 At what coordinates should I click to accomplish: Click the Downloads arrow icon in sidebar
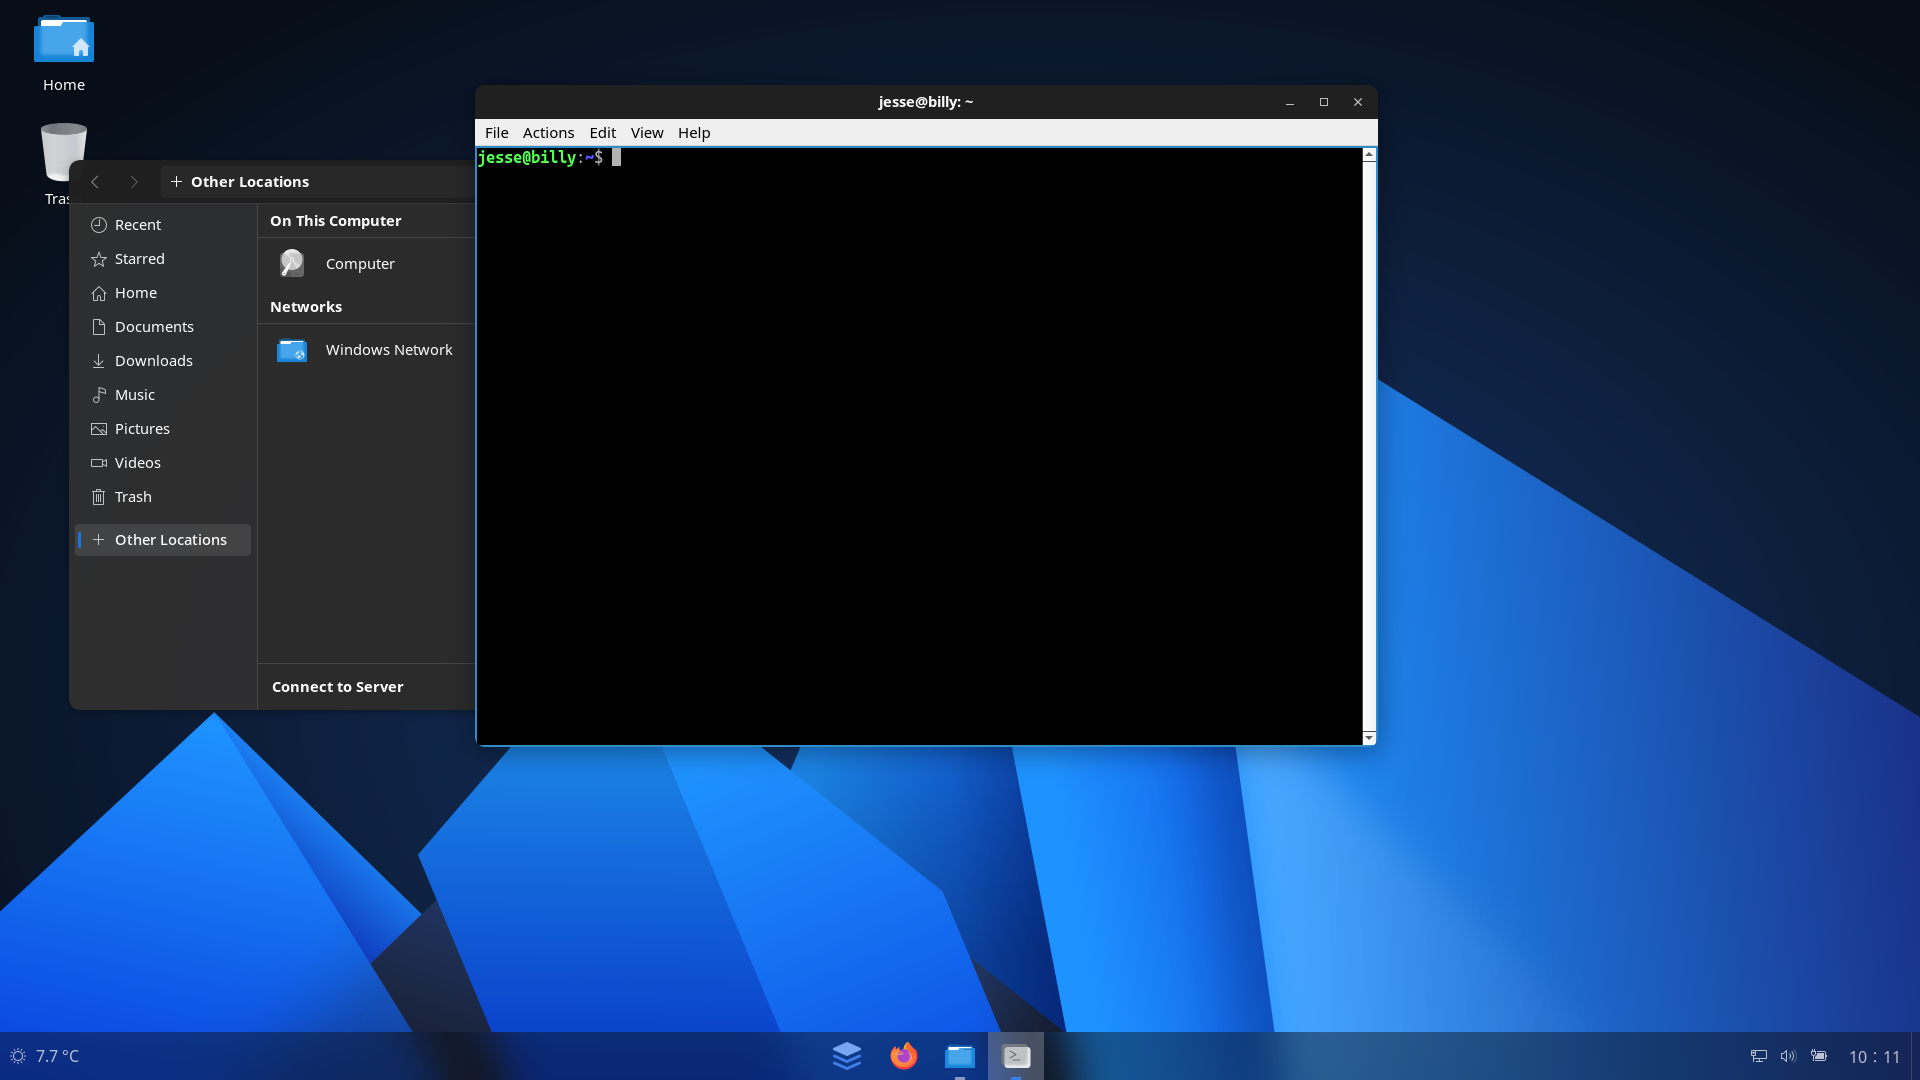98,361
